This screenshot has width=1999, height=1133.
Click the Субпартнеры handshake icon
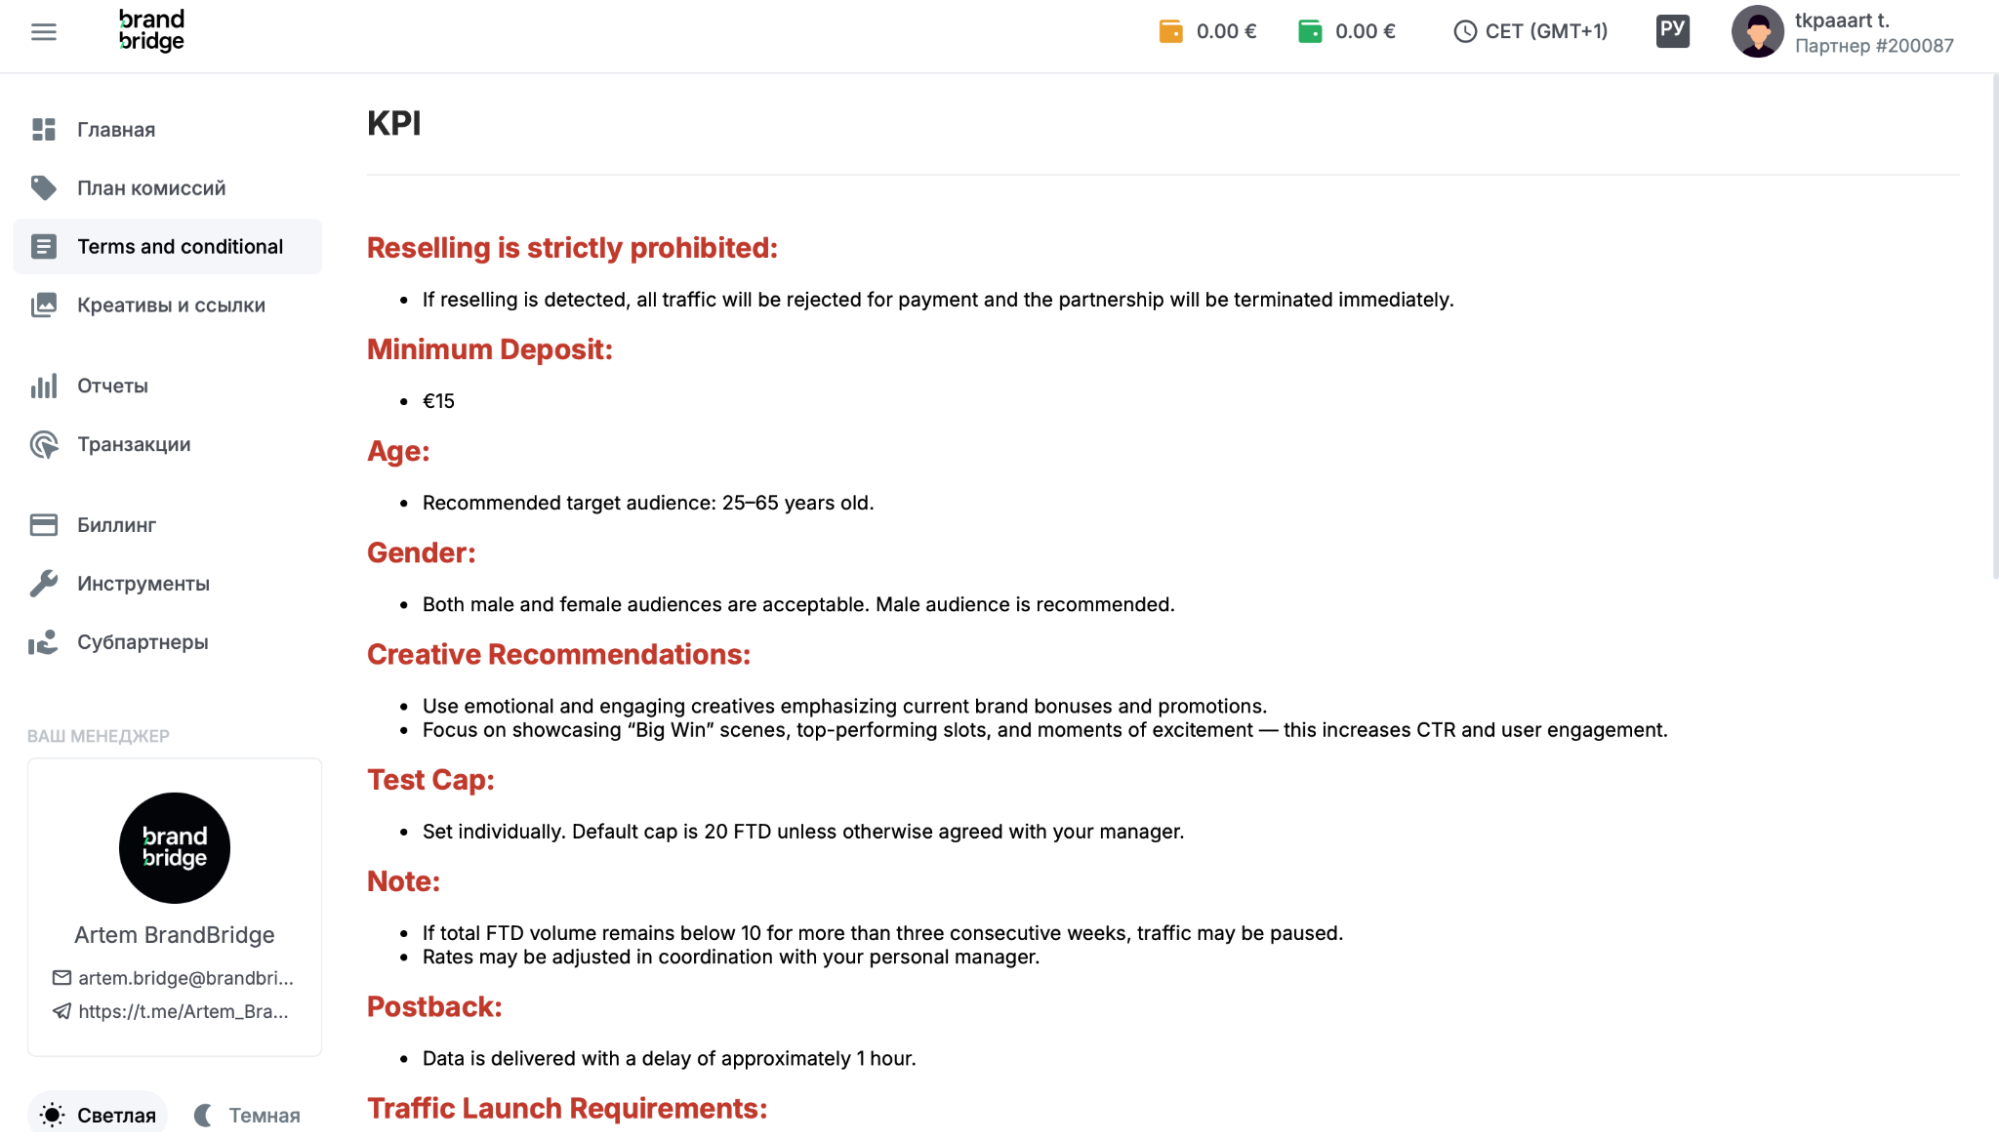point(44,642)
